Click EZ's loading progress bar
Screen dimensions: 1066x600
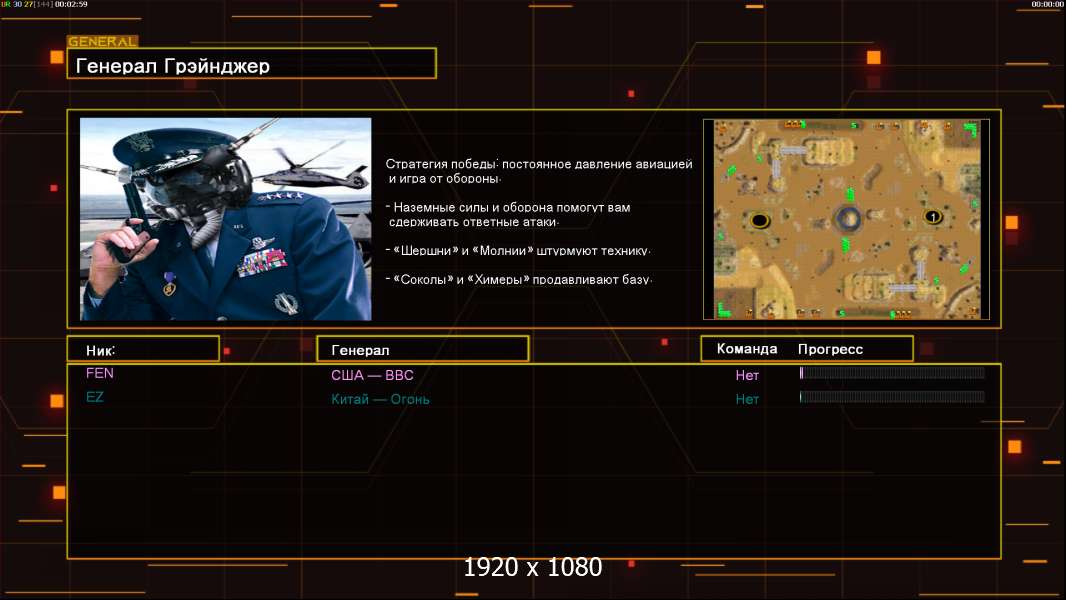coord(892,397)
